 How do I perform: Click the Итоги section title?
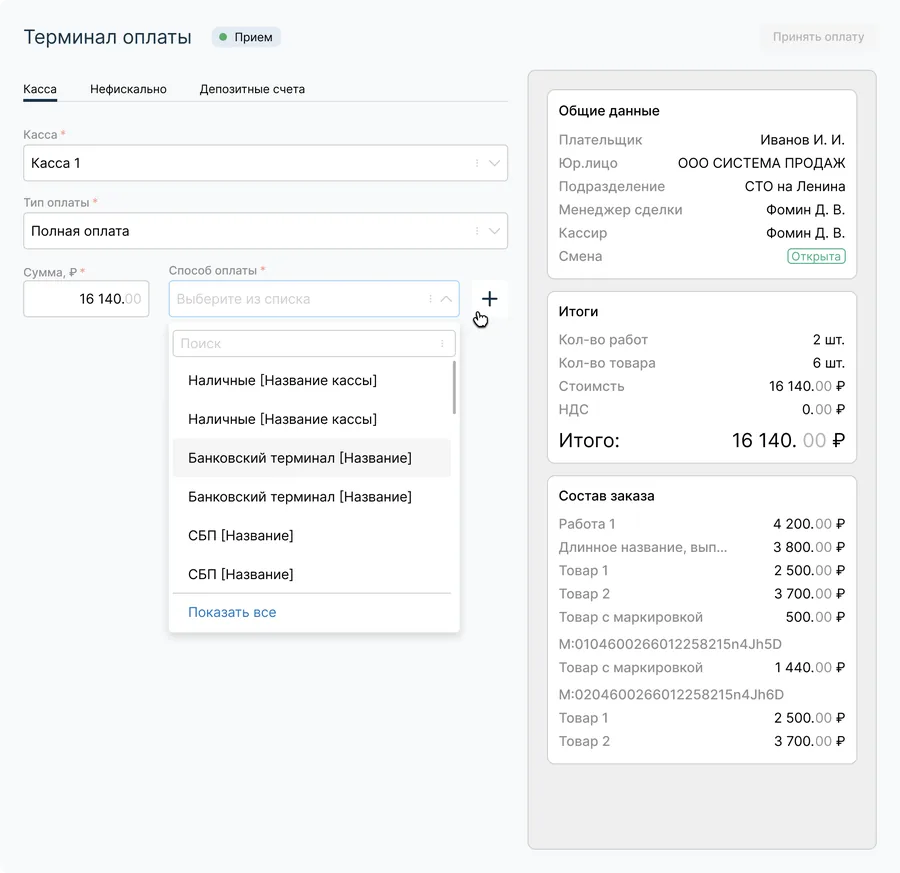[x=579, y=311]
